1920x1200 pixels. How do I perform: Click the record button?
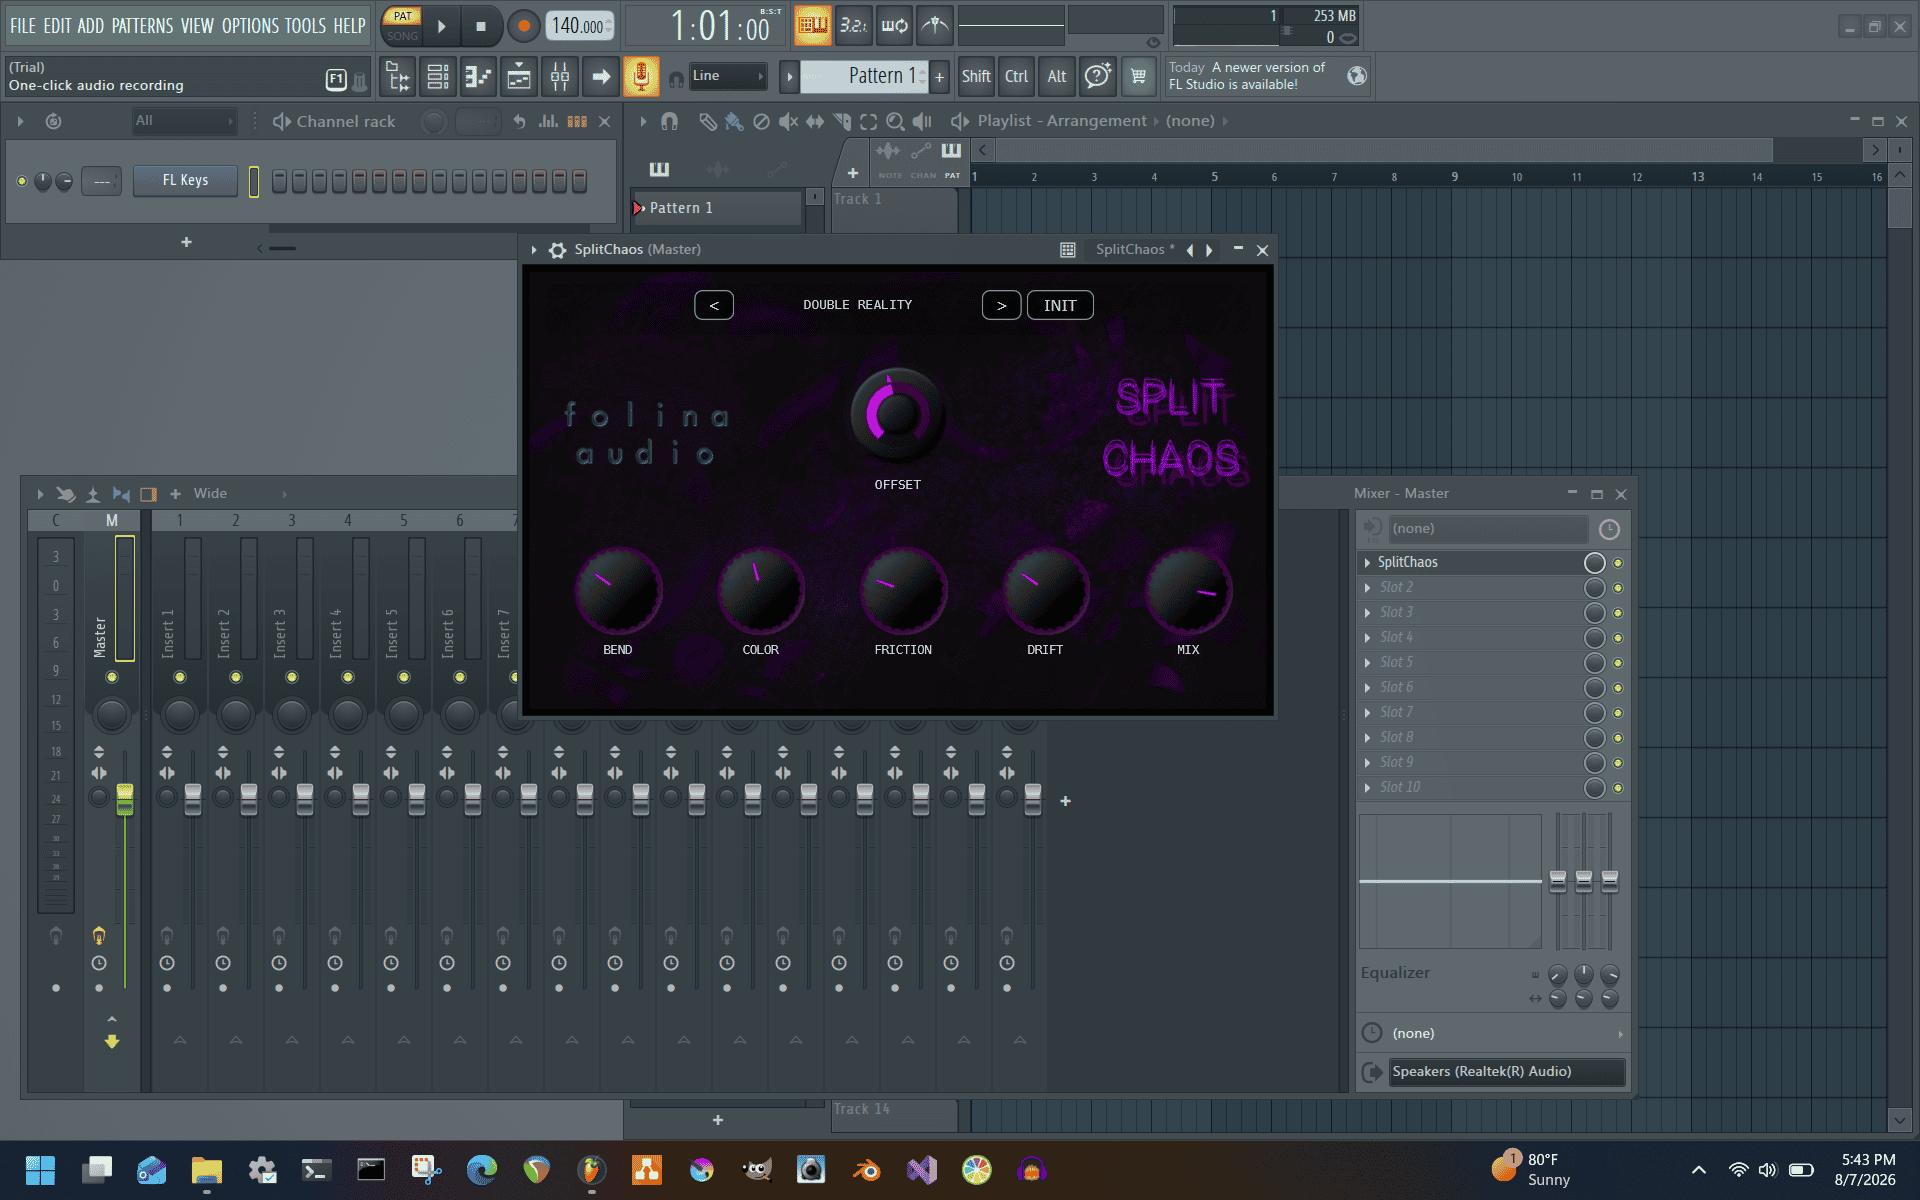tap(523, 27)
